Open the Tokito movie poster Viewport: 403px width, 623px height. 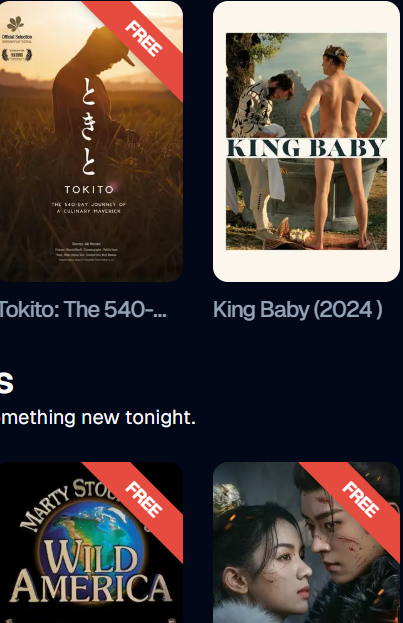(x=91, y=141)
